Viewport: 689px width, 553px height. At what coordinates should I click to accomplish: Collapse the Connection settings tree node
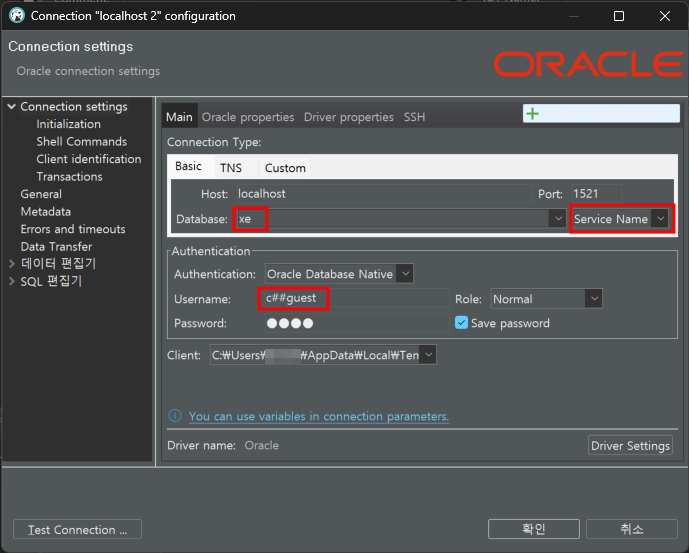(x=11, y=106)
